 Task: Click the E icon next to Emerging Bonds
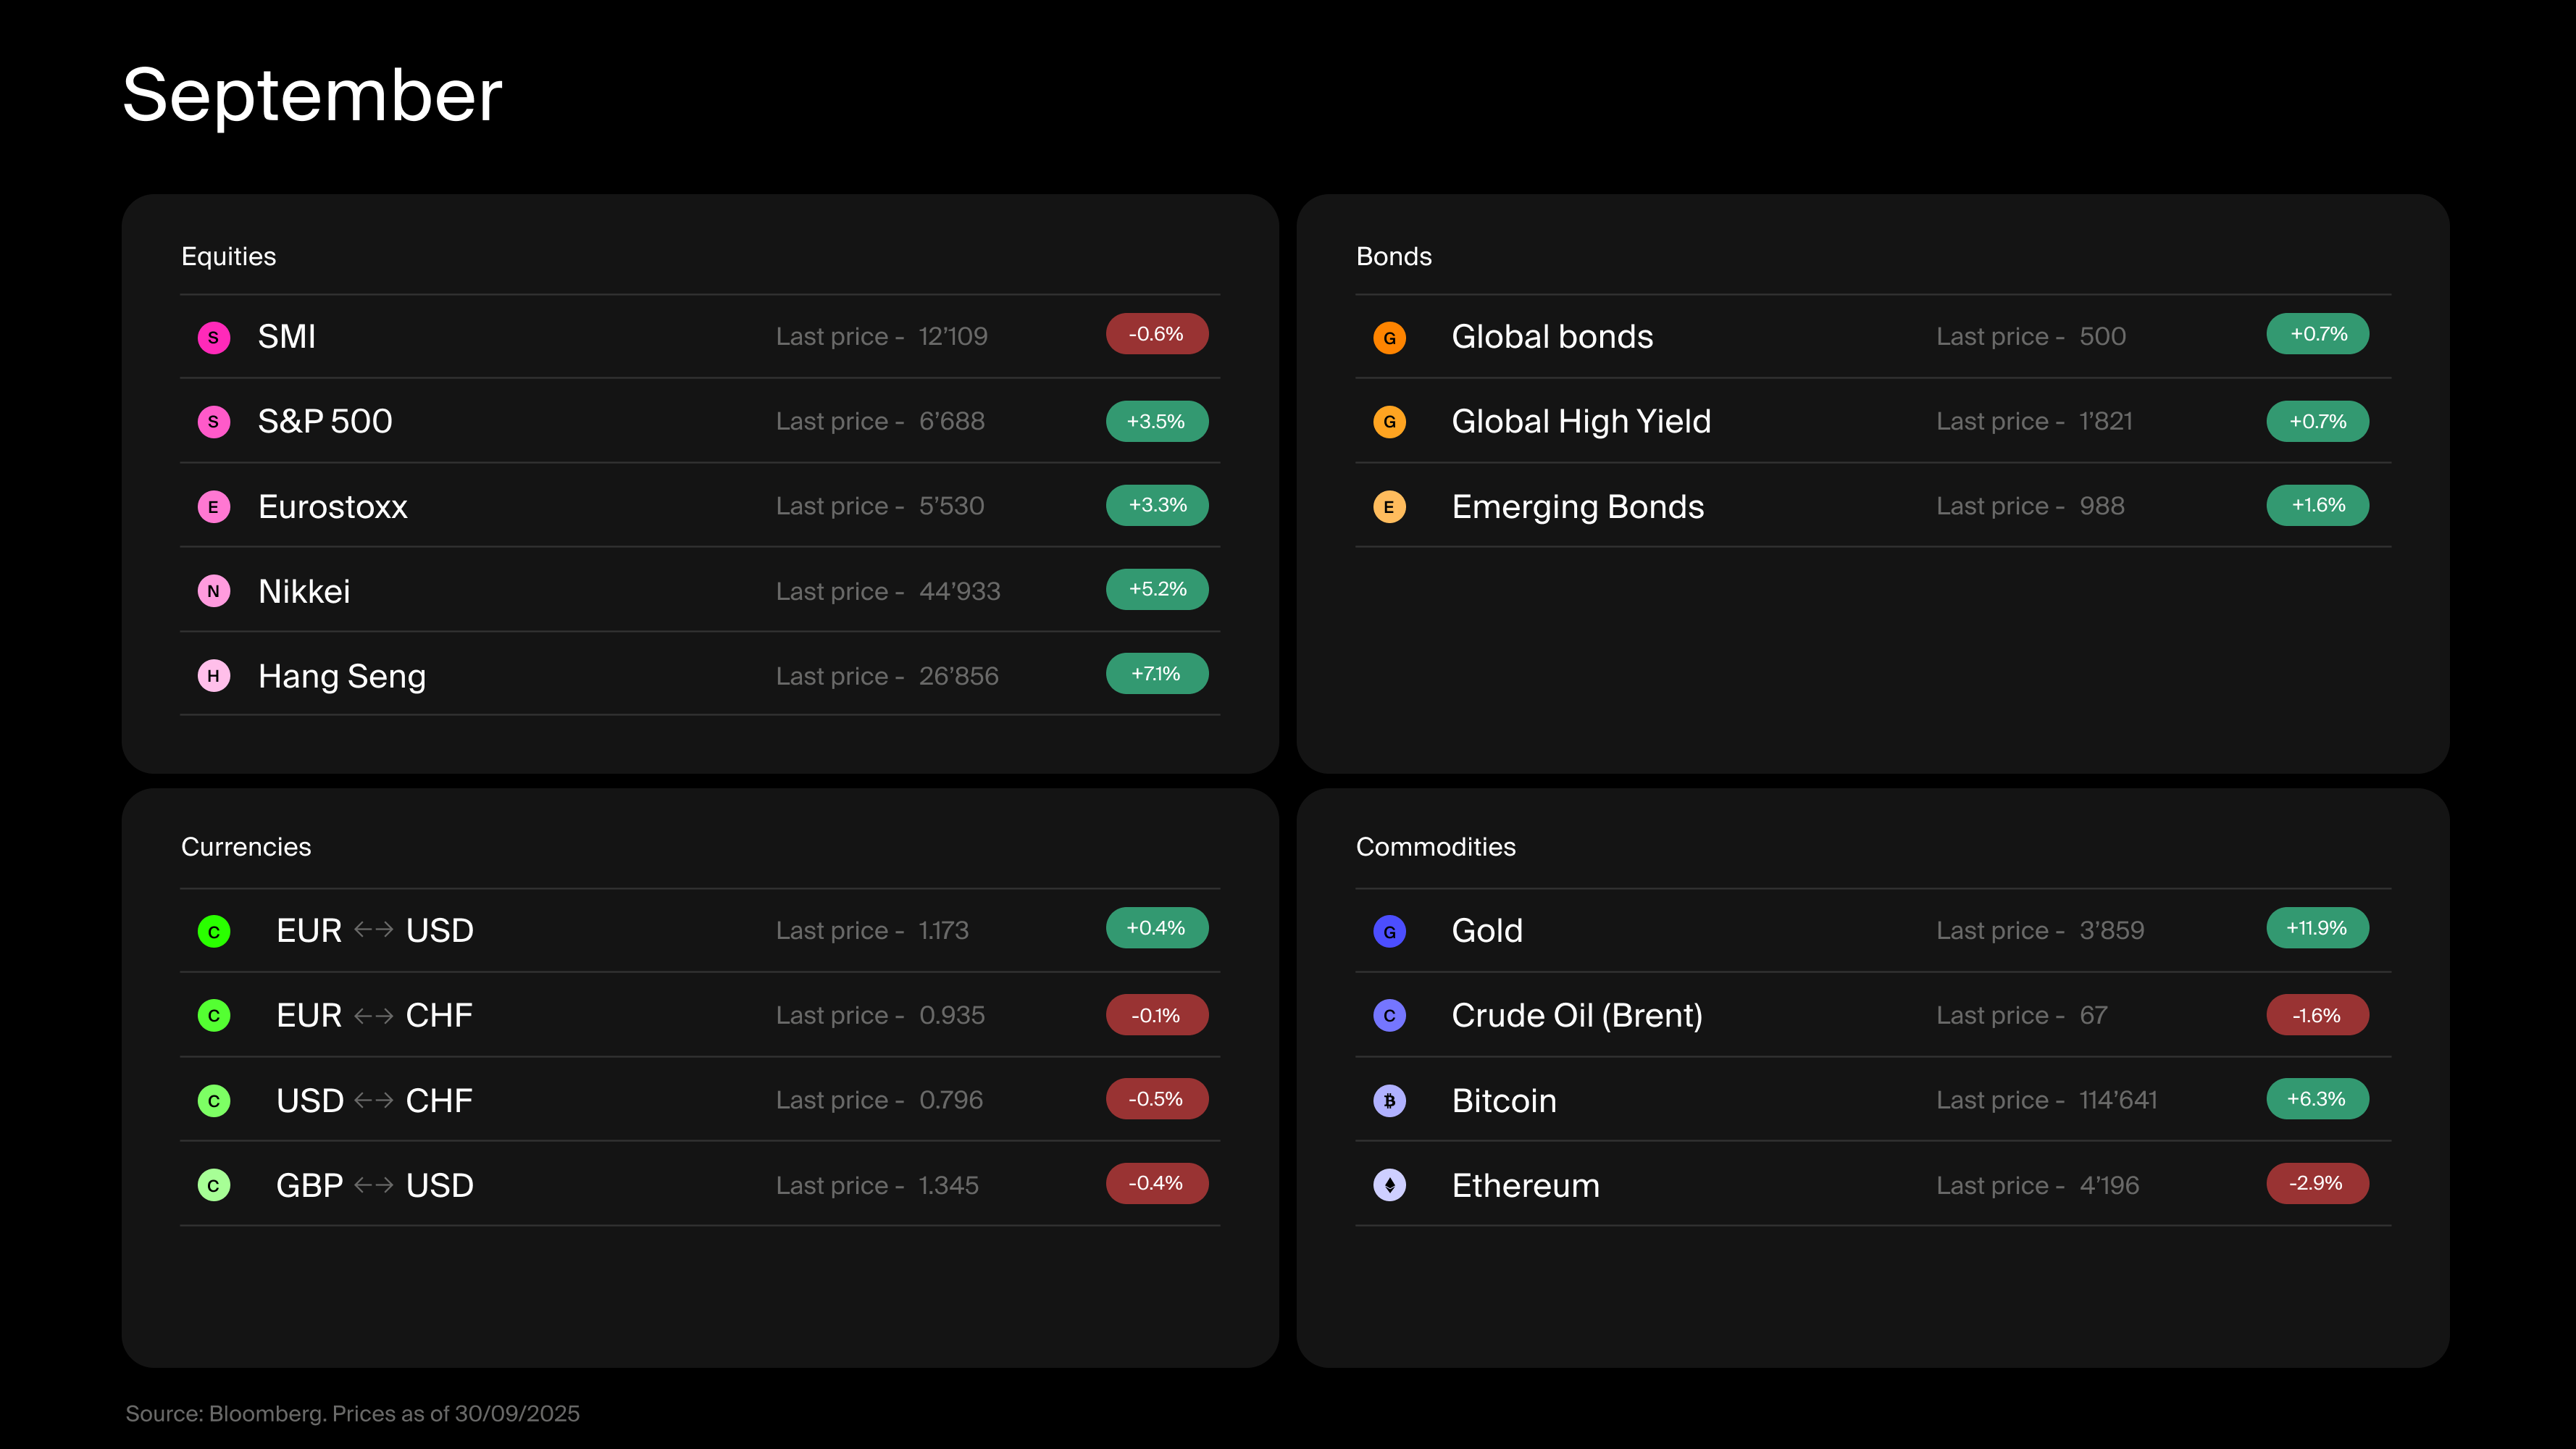(x=1389, y=507)
